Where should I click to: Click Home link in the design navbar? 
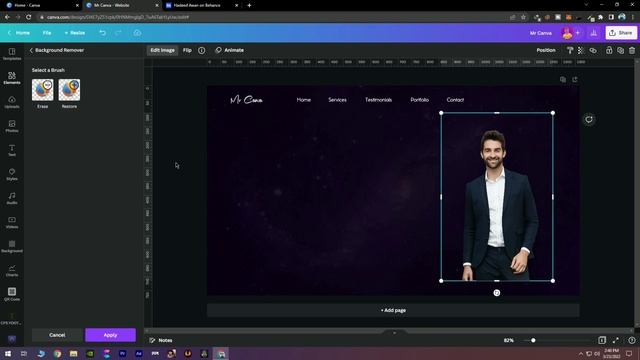304,100
